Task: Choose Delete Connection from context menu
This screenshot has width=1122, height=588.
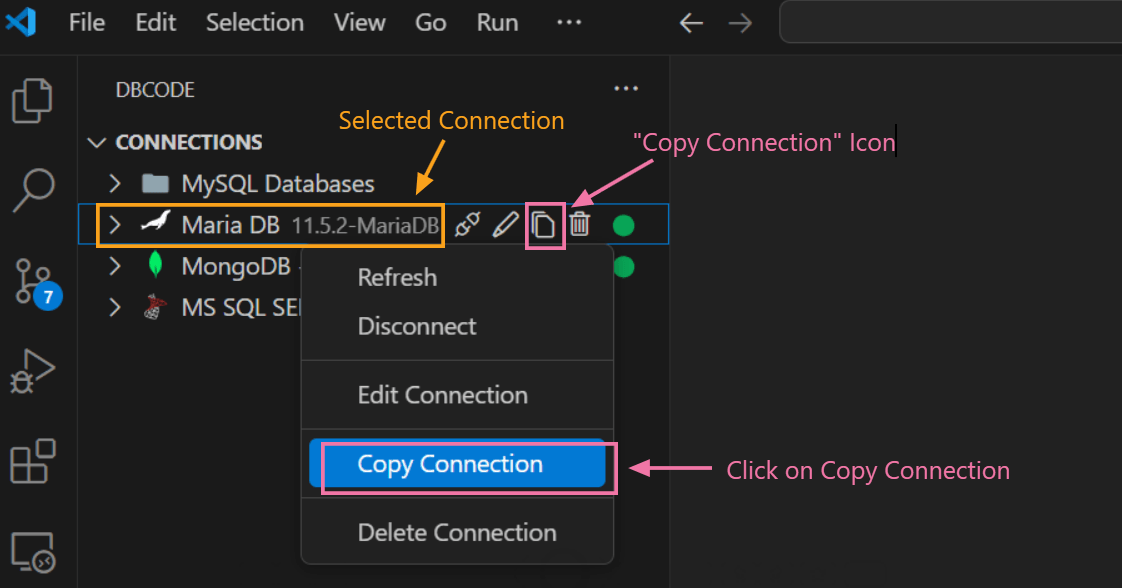Action: [457, 532]
